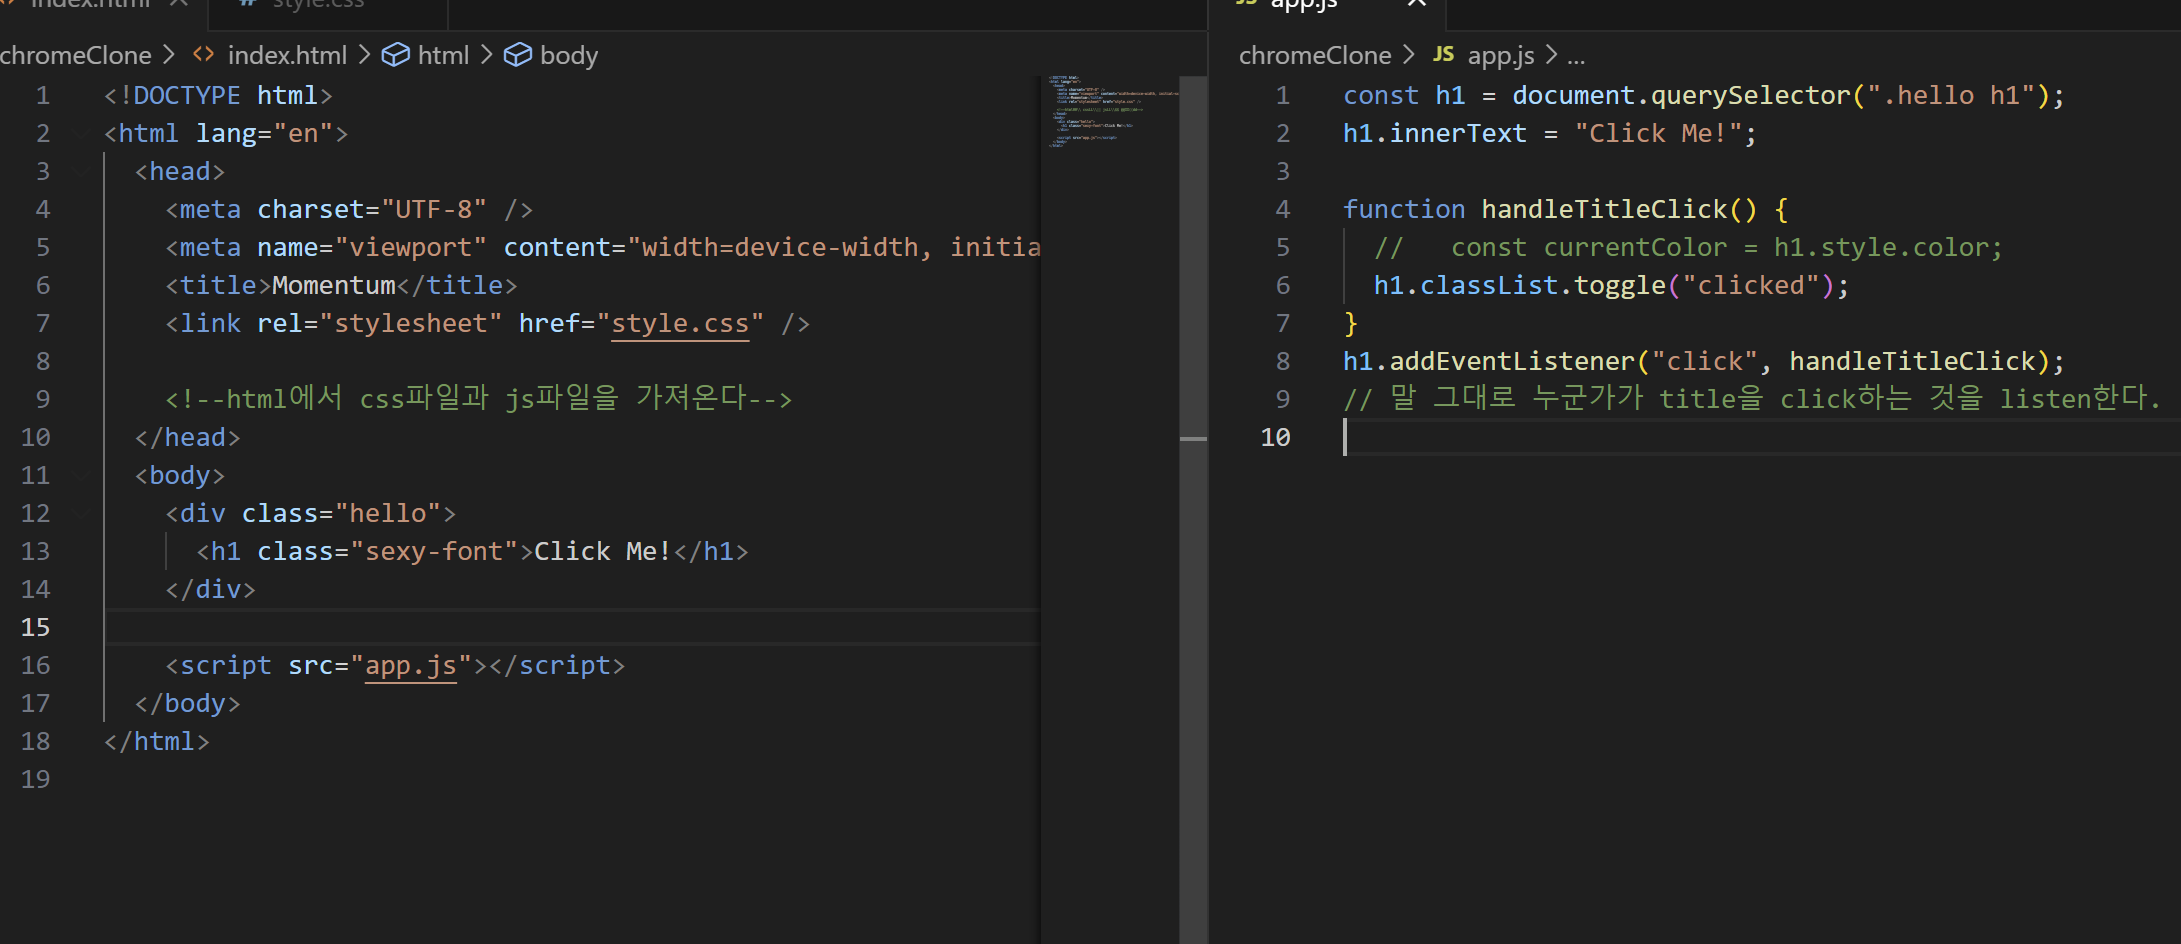The image size is (2181, 944).
Task: Click "click" event string on line 8
Action: point(1705,361)
